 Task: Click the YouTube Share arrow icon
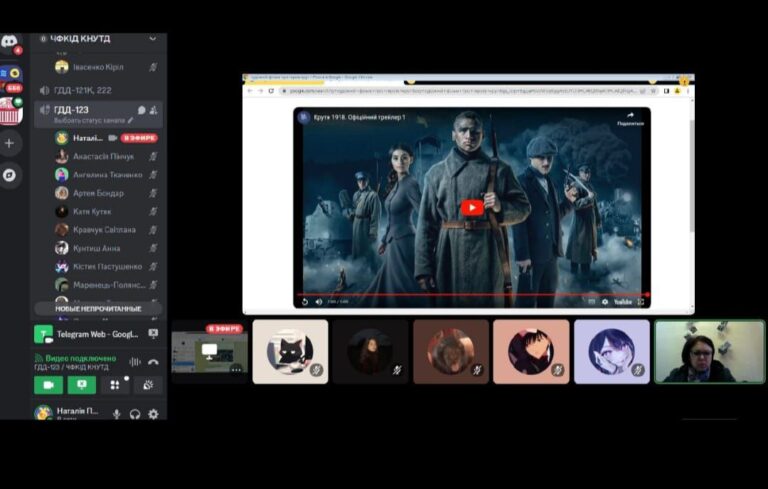tap(630, 117)
